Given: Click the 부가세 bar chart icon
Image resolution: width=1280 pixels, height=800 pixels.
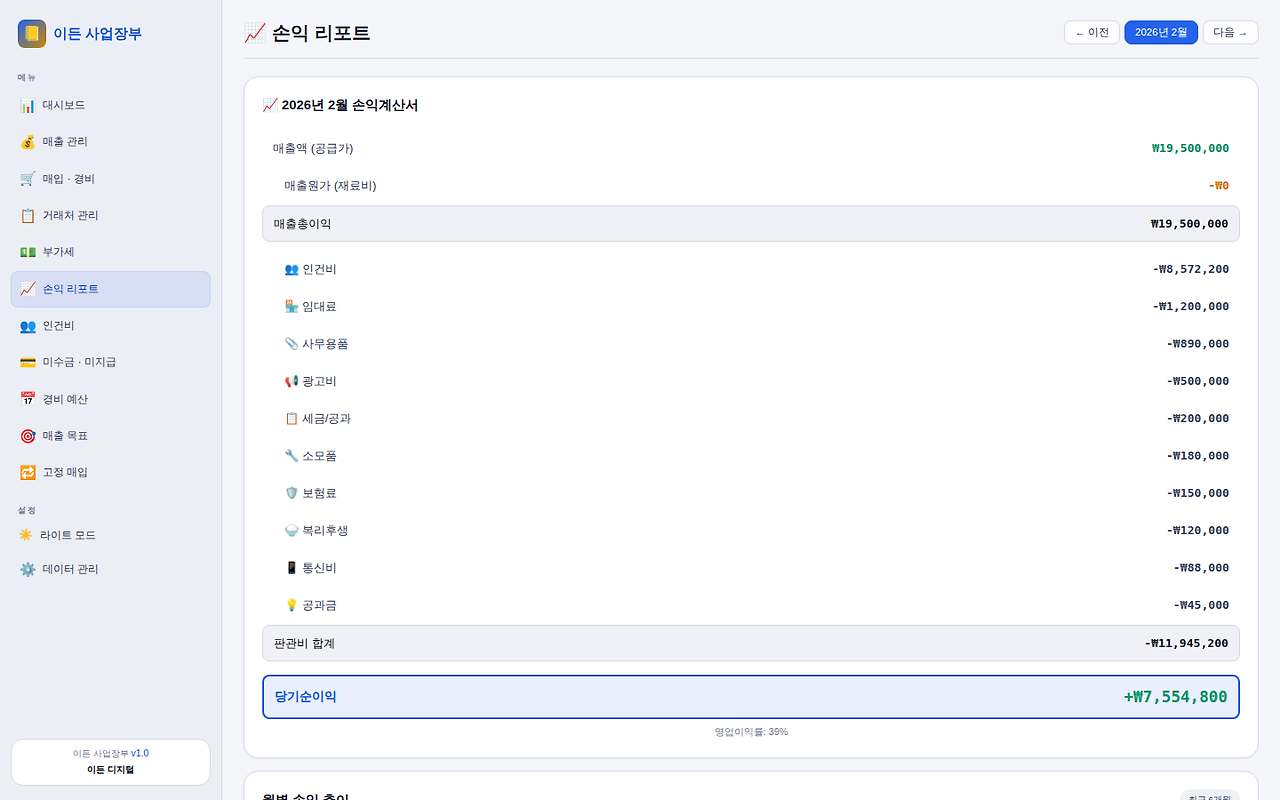Looking at the screenshot, I should point(28,251).
